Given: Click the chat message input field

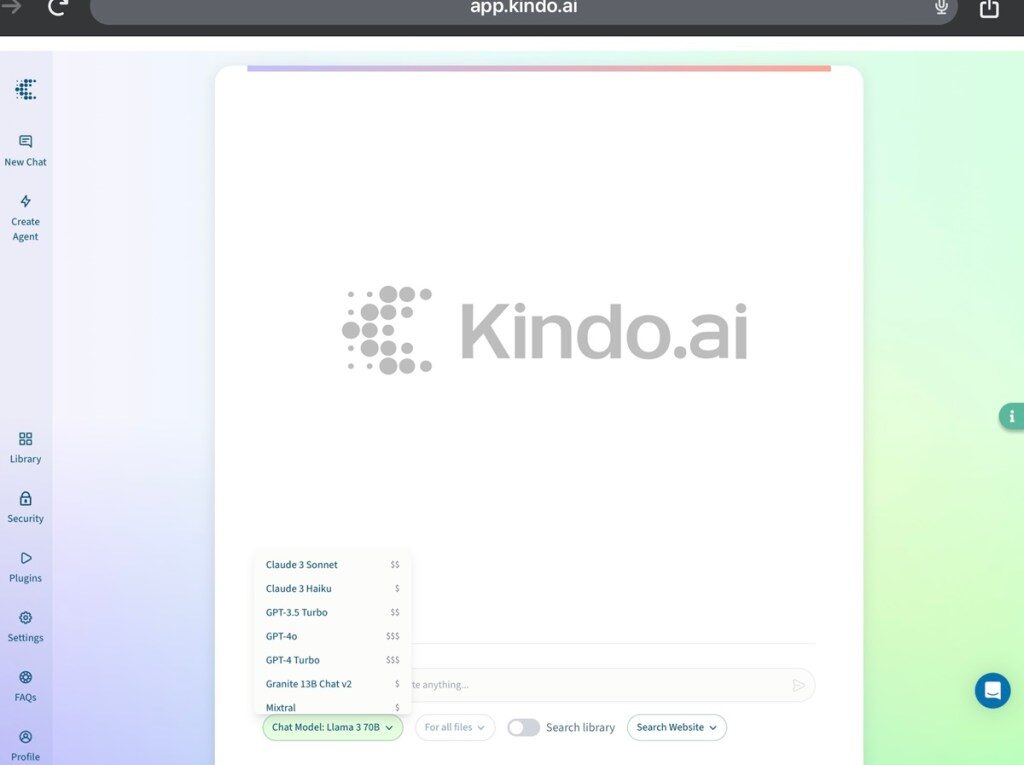Looking at the screenshot, I should pos(598,685).
